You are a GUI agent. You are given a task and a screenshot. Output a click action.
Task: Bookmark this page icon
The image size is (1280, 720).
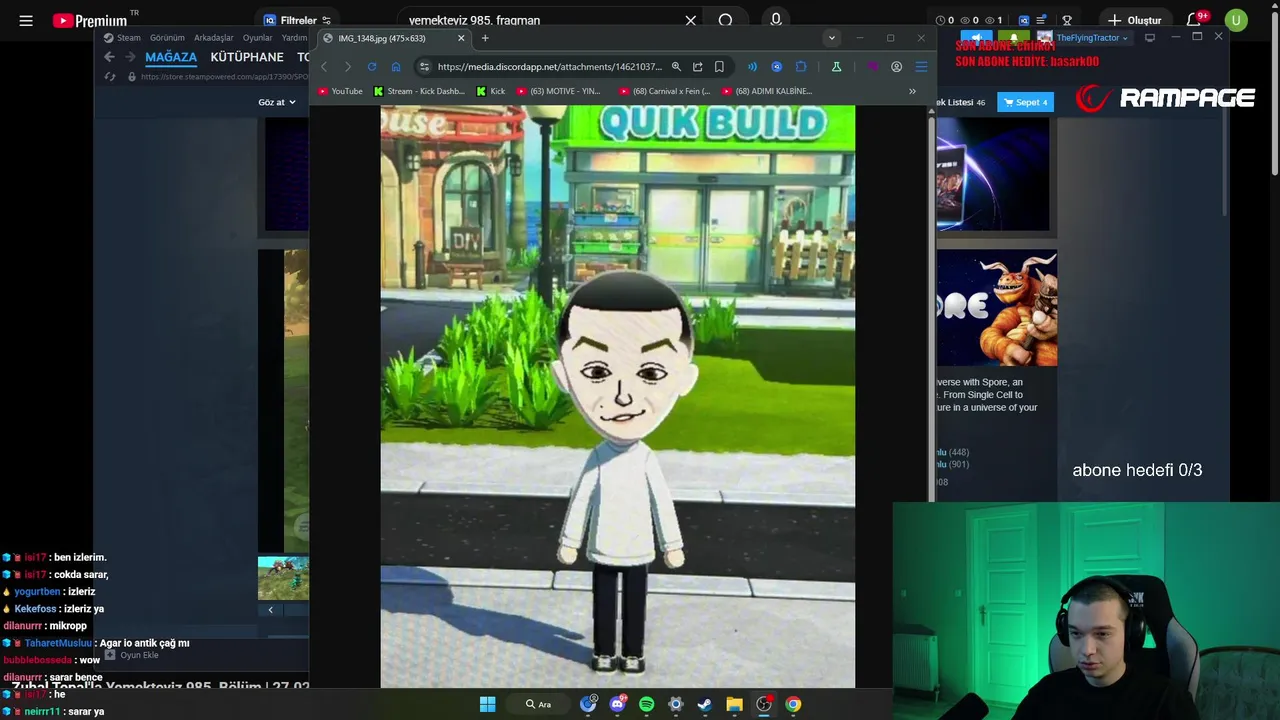[x=719, y=67]
